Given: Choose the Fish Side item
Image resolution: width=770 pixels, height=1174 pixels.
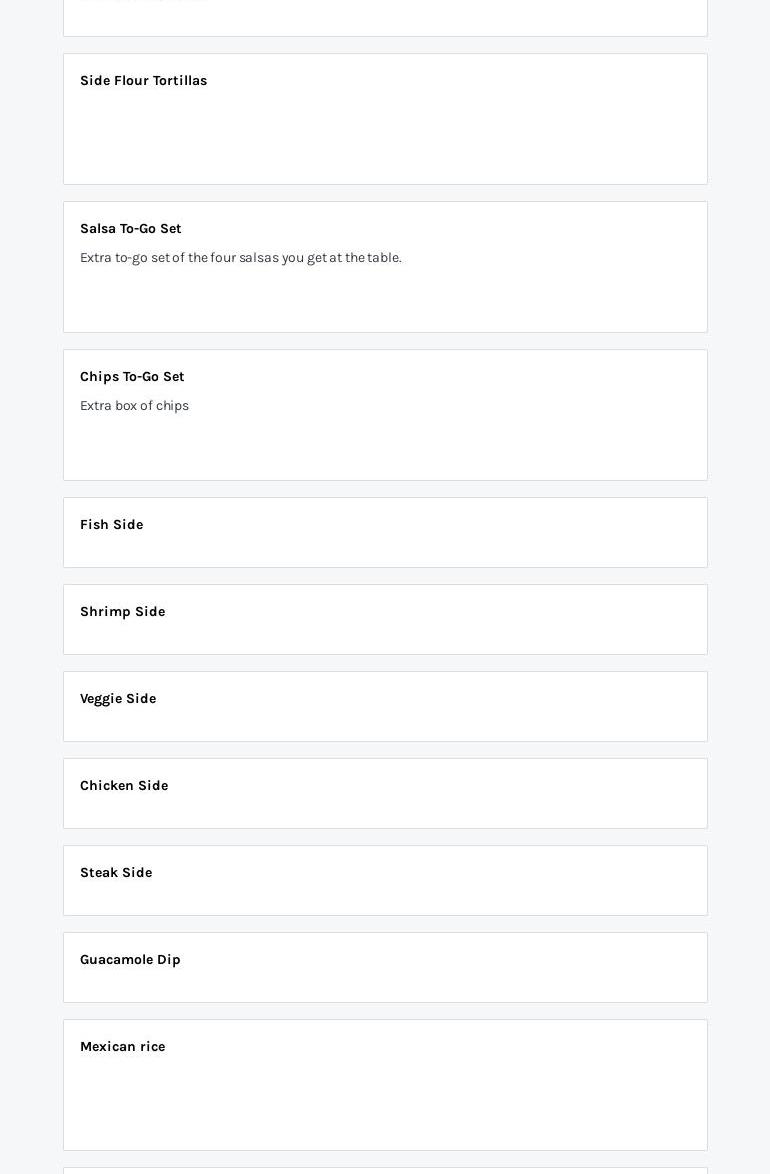Looking at the screenshot, I should pyautogui.click(x=385, y=533).
